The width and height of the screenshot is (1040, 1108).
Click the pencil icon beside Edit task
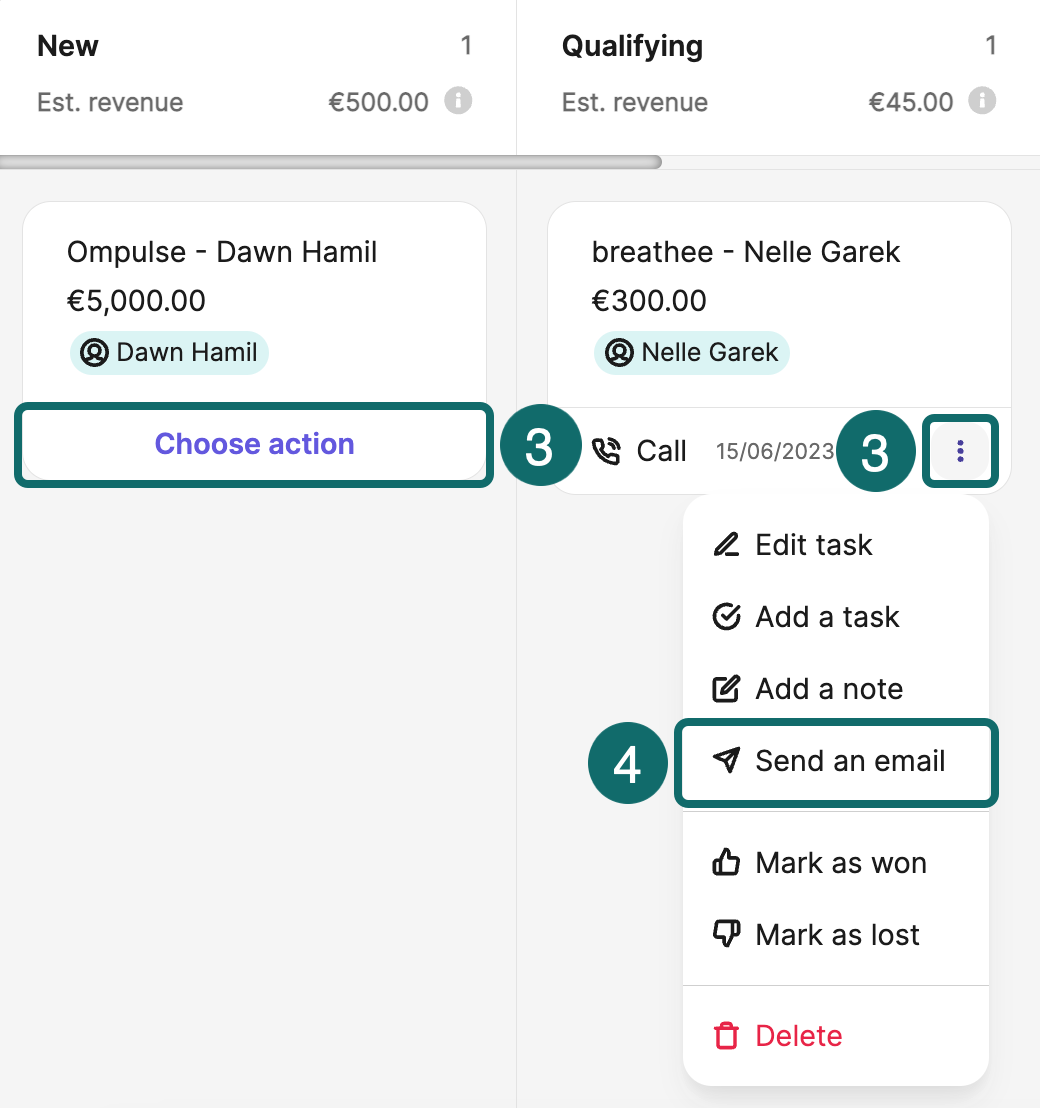click(726, 545)
